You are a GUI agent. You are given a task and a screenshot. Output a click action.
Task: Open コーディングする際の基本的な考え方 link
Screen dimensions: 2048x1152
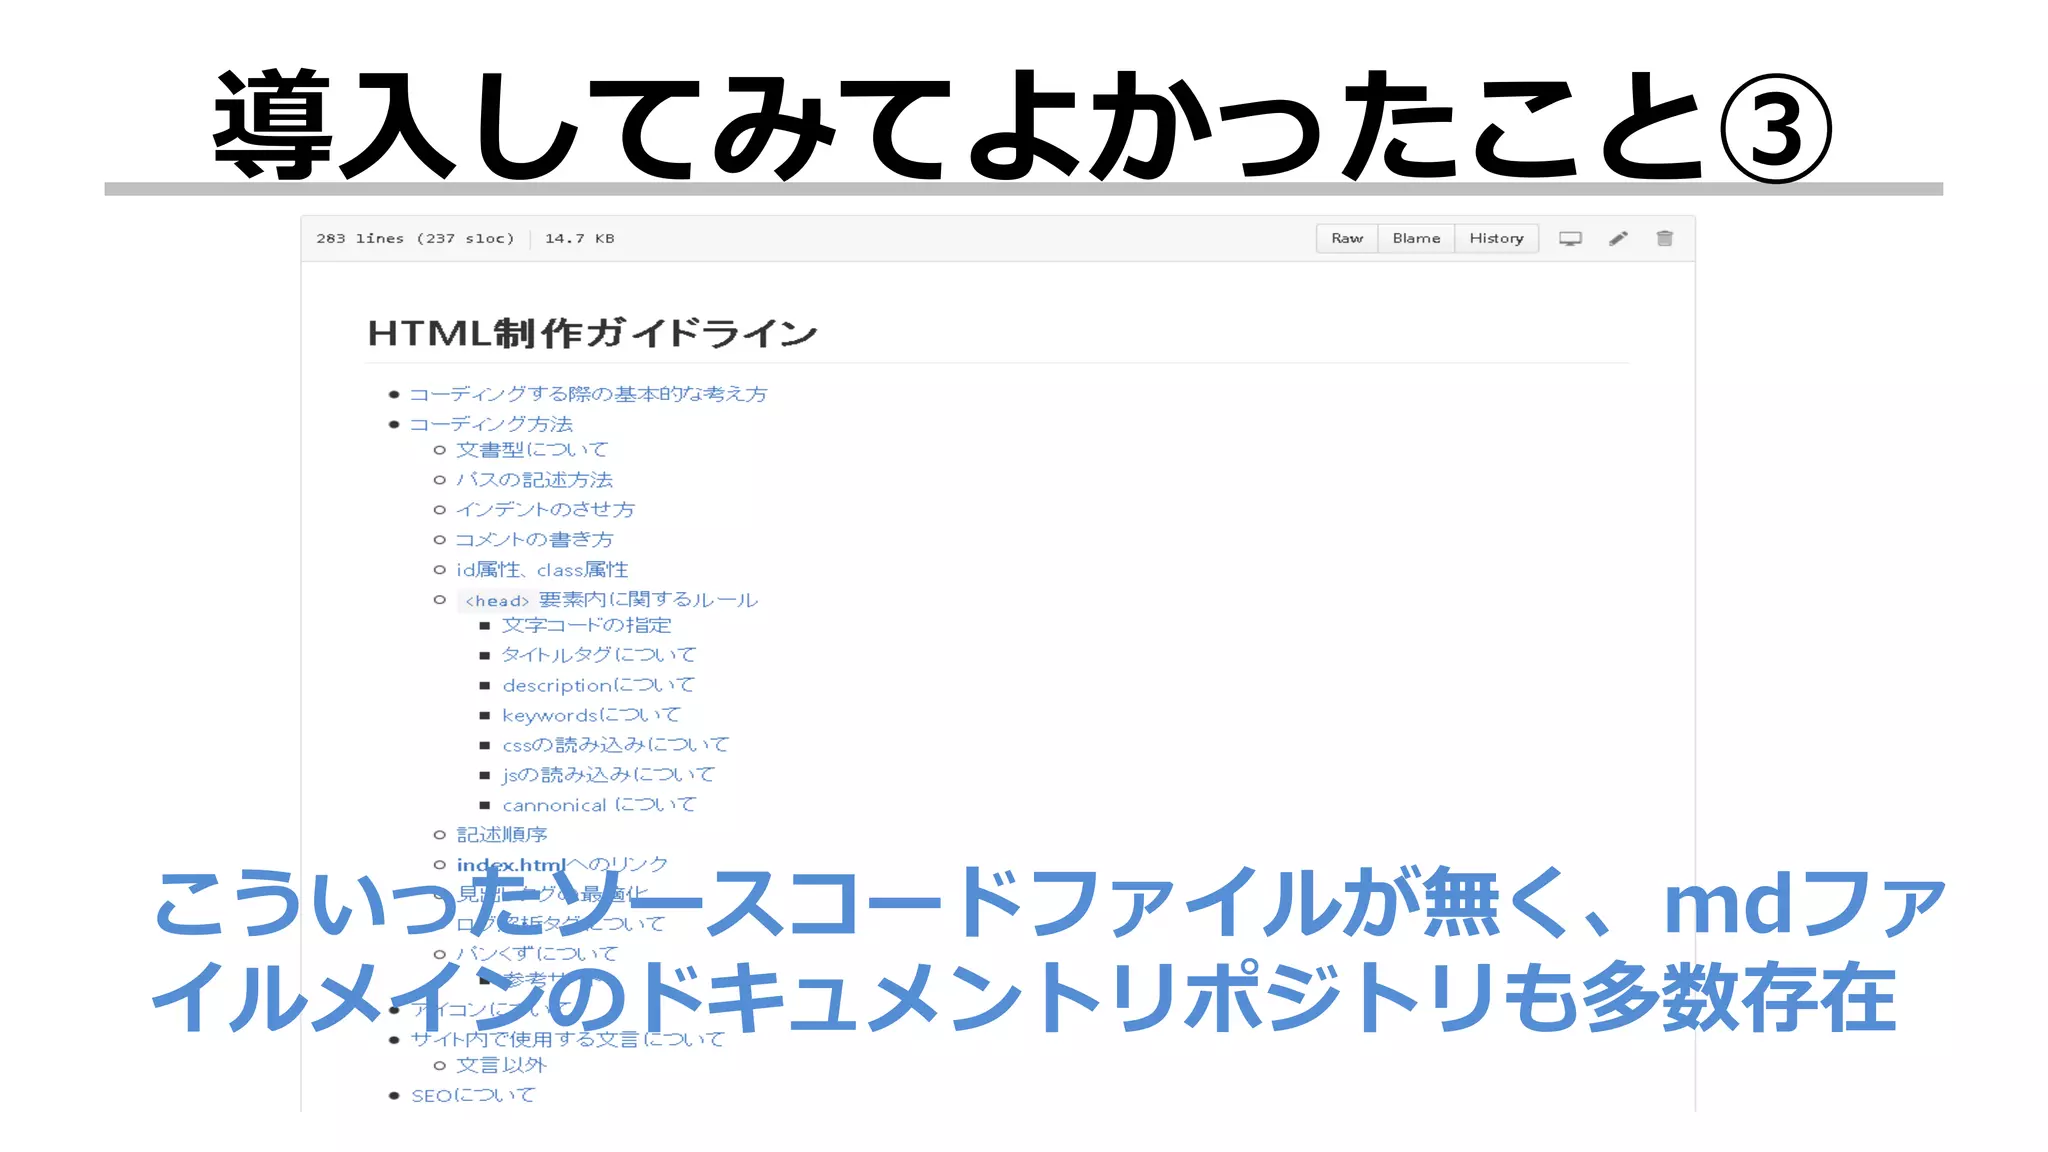588,394
